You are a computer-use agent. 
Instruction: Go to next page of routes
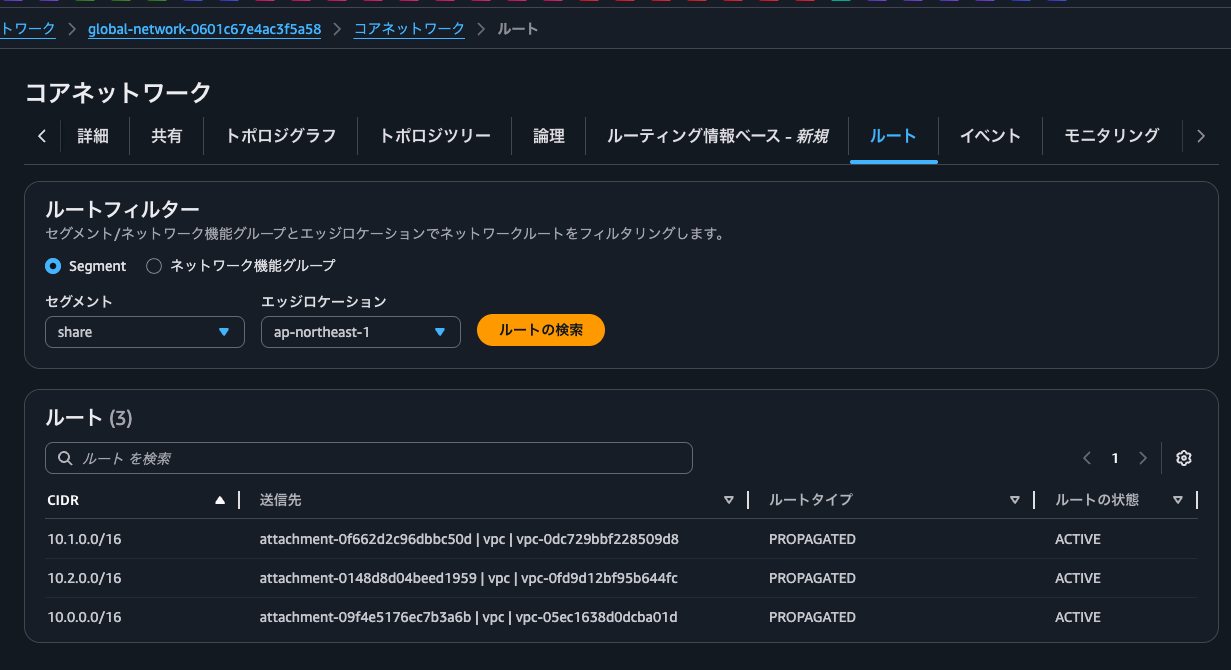coord(1143,458)
